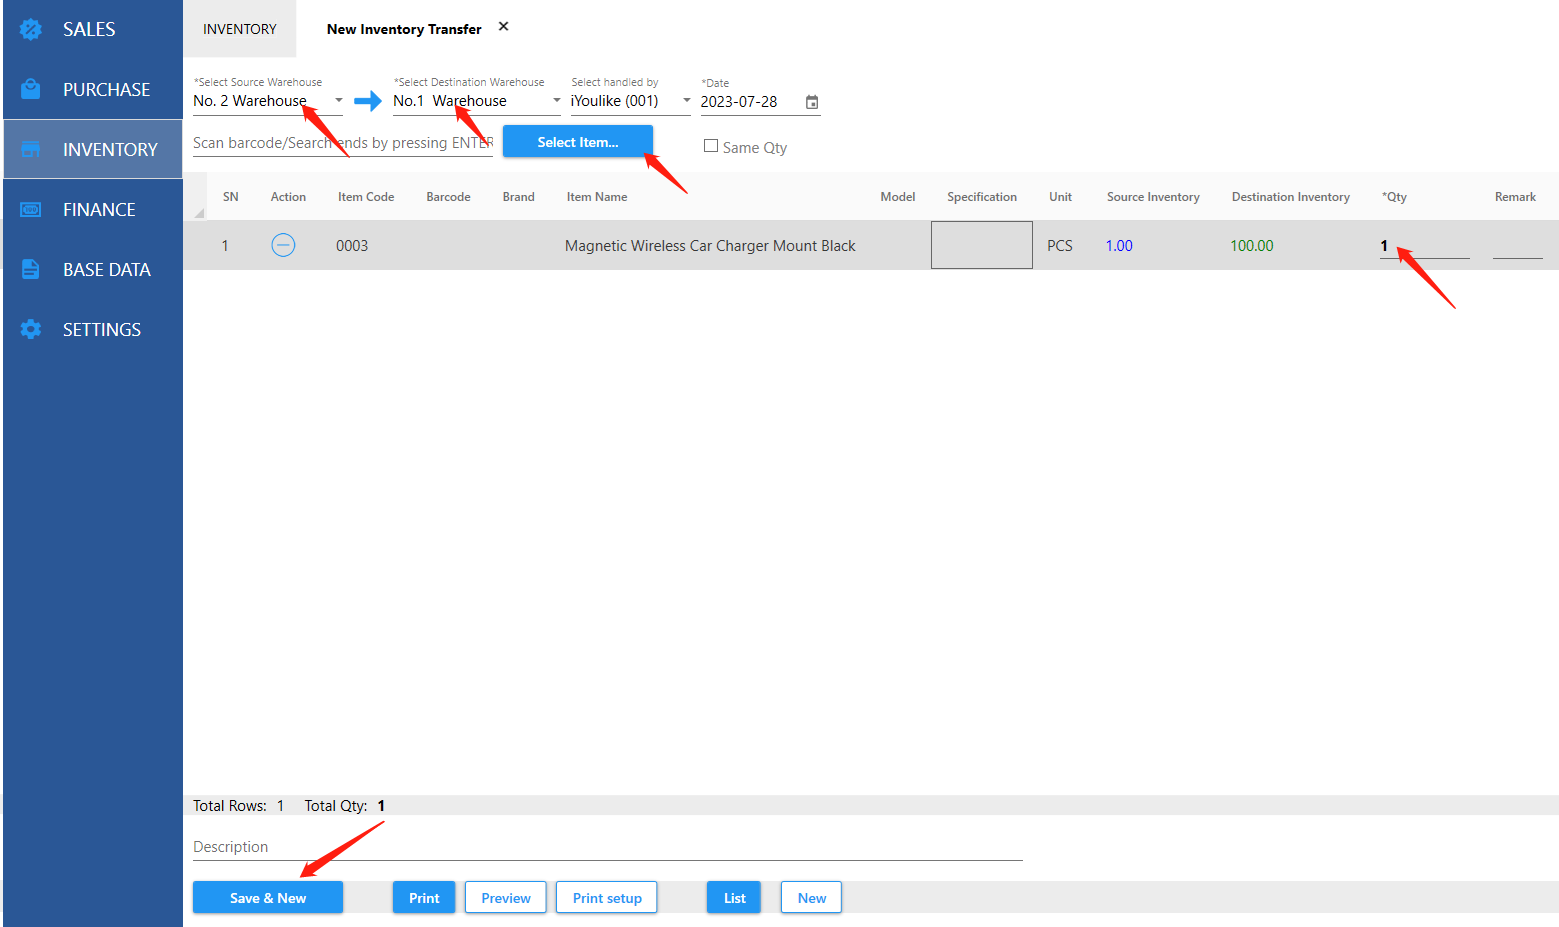The width and height of the screenshot is (1559, 927).
Task: Click the Description text field
Action: click(607, 847)
